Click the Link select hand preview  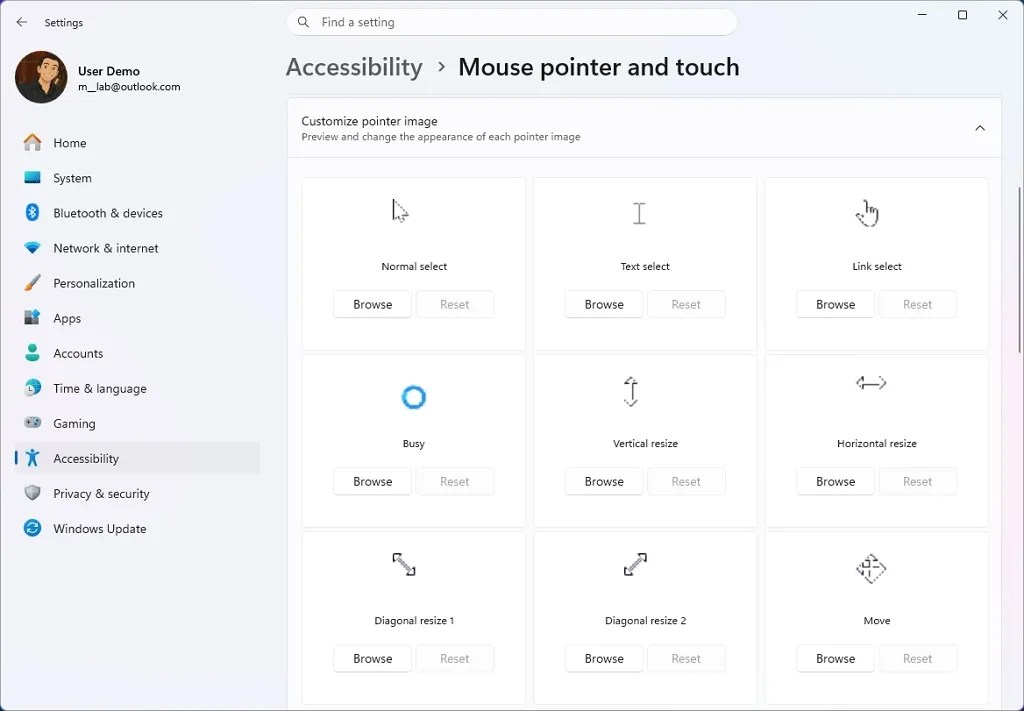(x=867, y=213)
